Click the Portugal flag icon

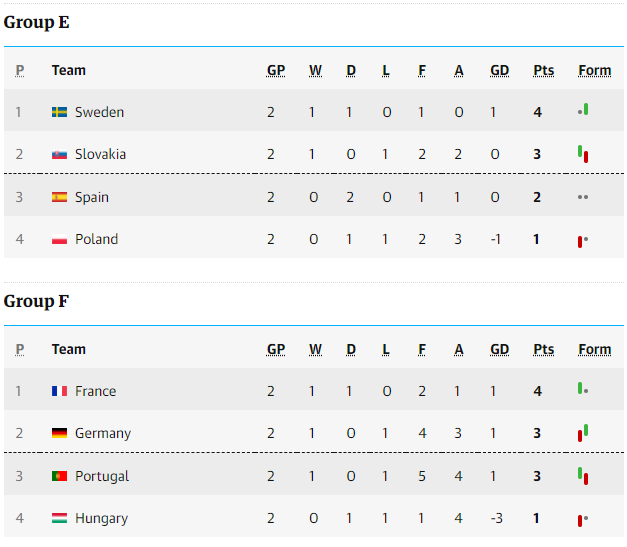coord(59,476)
